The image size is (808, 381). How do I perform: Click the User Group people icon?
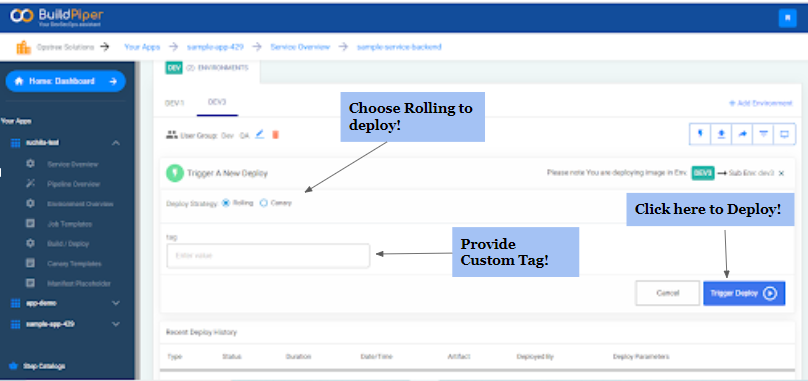coord(171,135)
